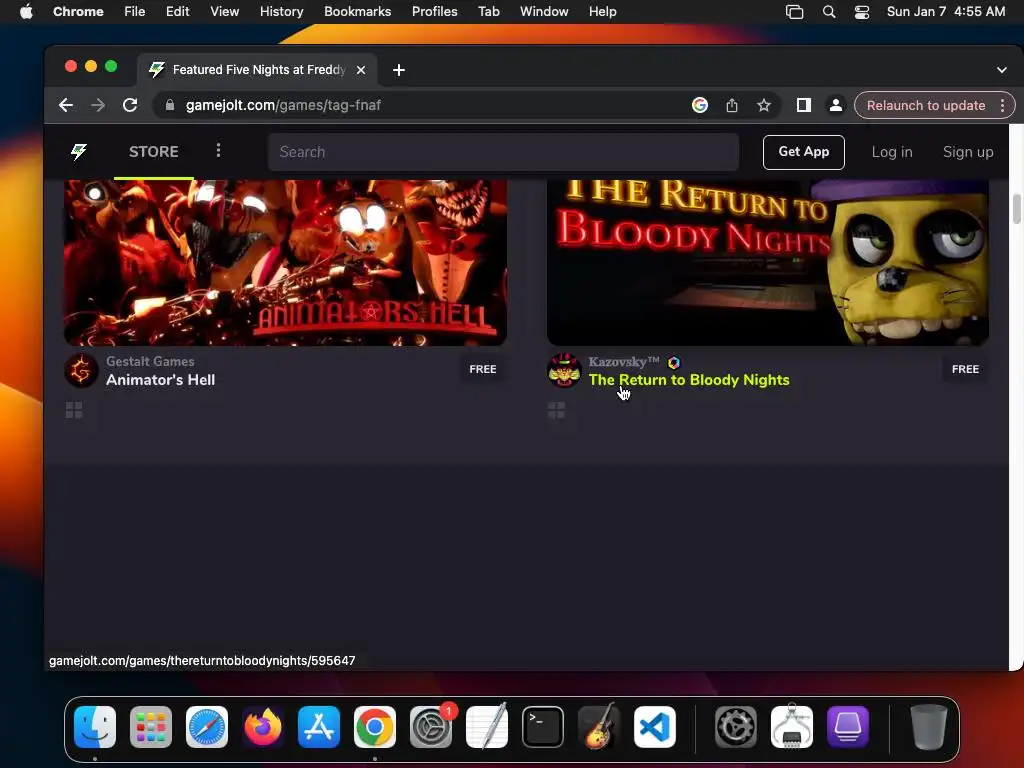Click FREE price tag for Animator's Hell
This screenshot has height=768, width=1024.
pyautogui.click(x=483, y=369)
